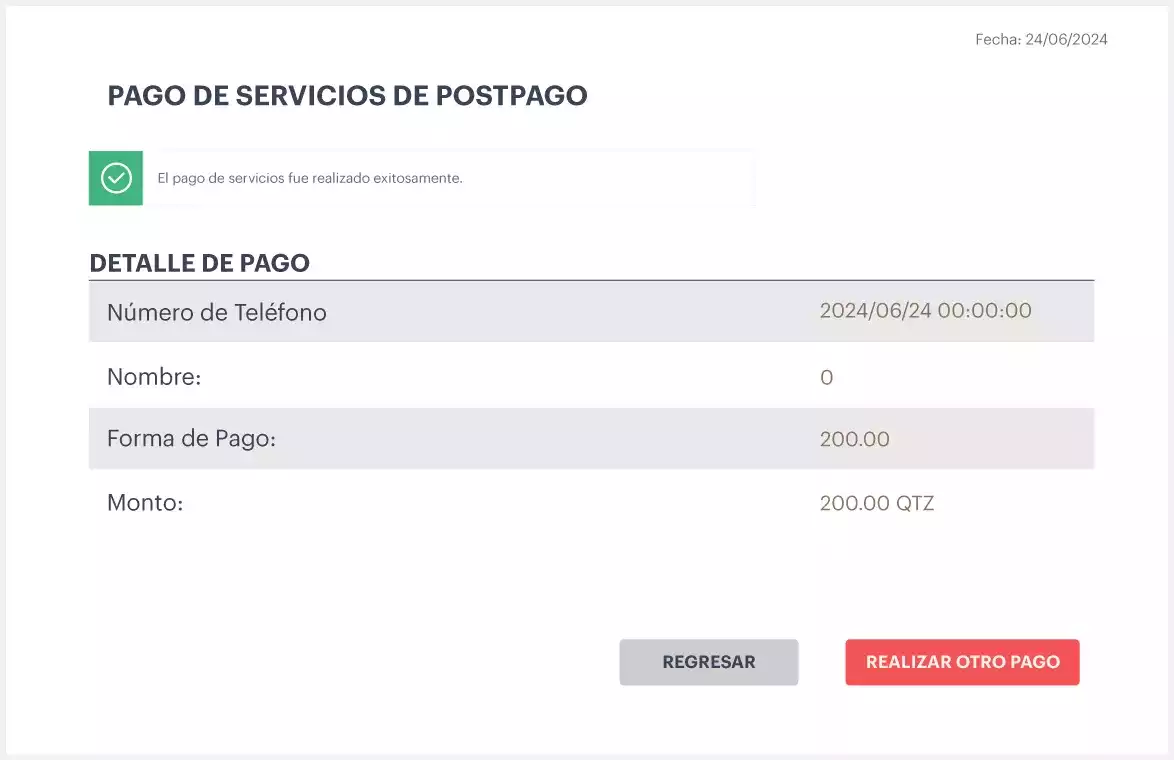Click the REALIZAR OTRO PAGO button
Image resolution: width=1174 pixels, height=760 pixels.
[962, 662]
